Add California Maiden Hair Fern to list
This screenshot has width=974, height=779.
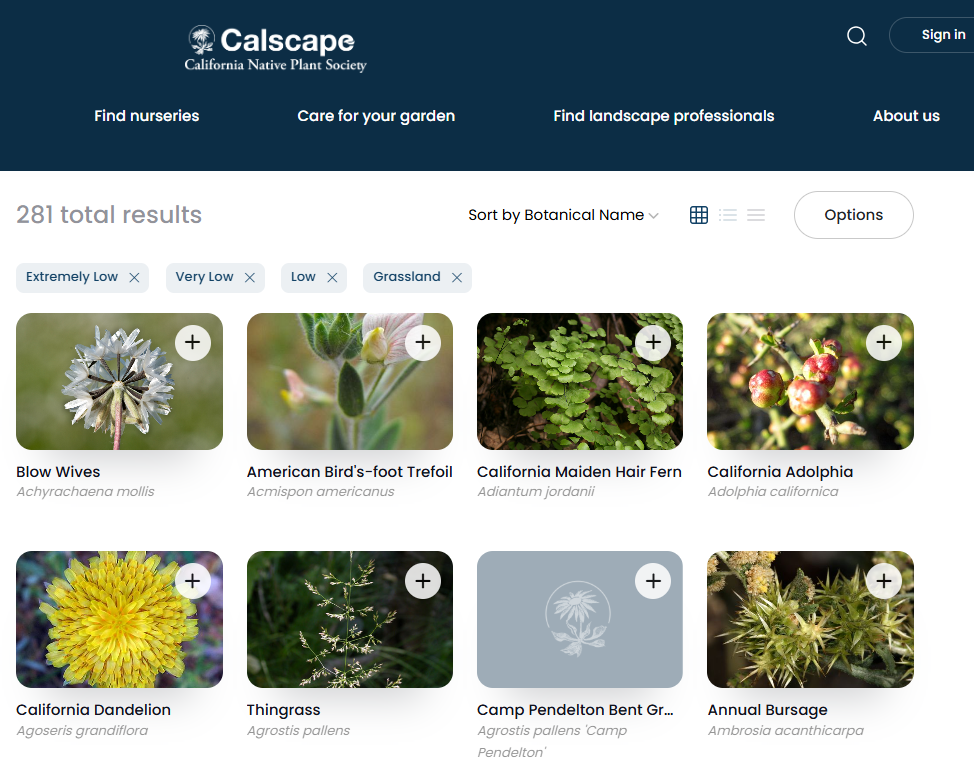click(653, 342)
